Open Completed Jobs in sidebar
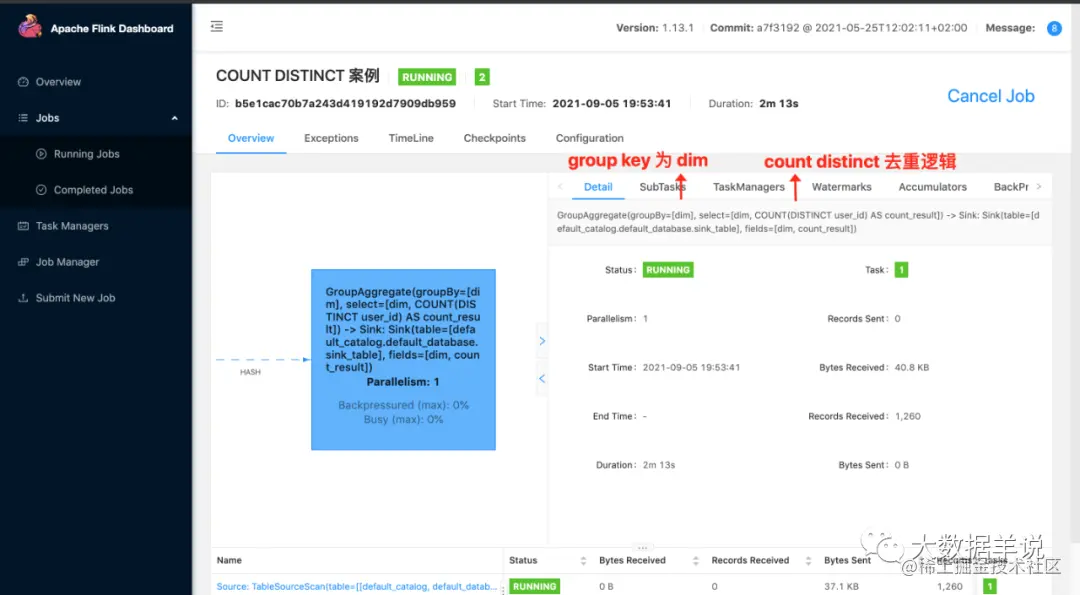This screenshot has height=595, width=1080. pos(93,190)
